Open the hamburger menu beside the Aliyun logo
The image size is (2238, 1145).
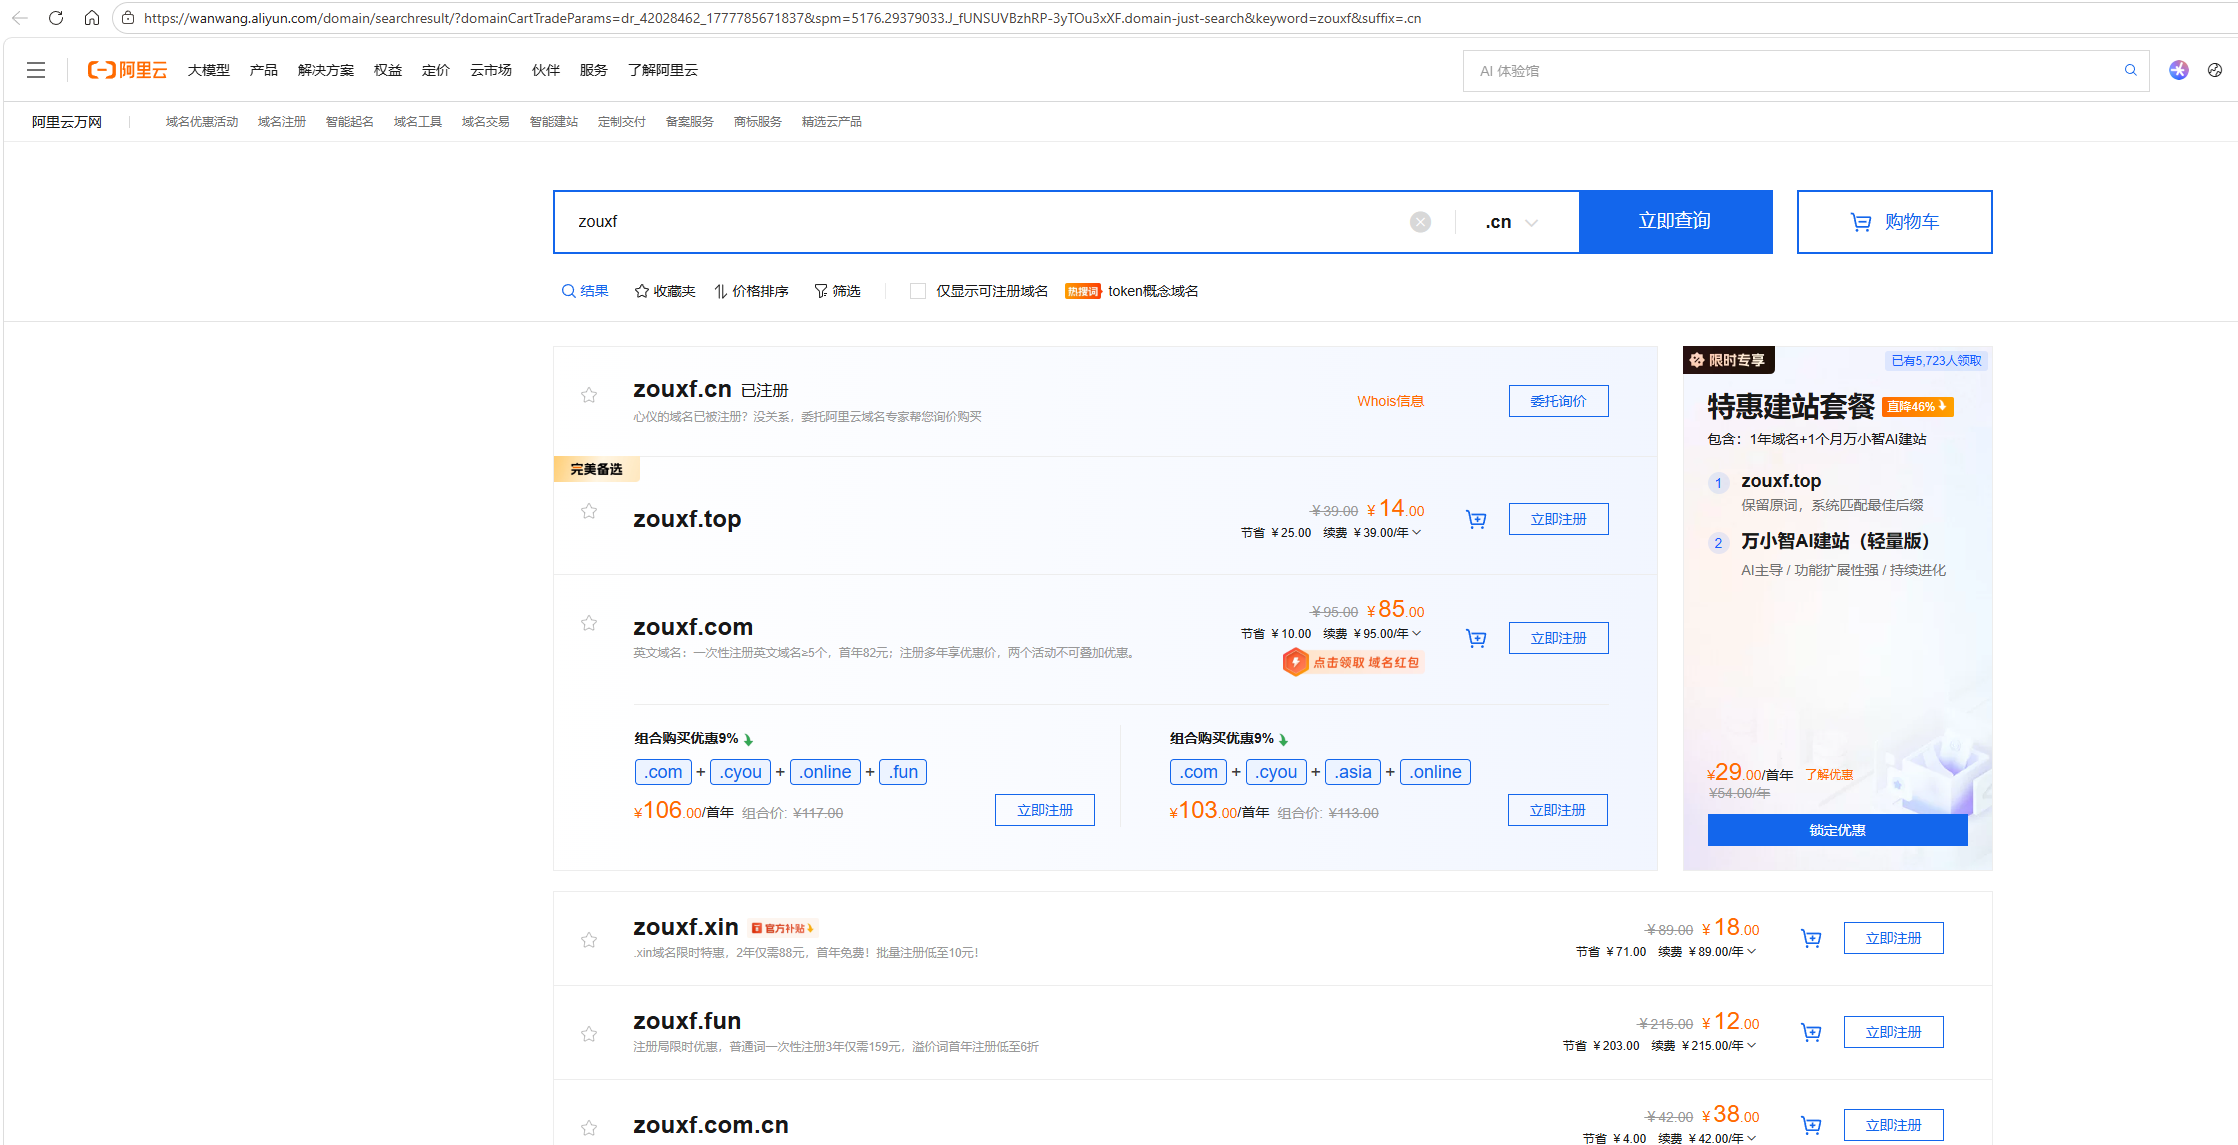tap(36, 70)
